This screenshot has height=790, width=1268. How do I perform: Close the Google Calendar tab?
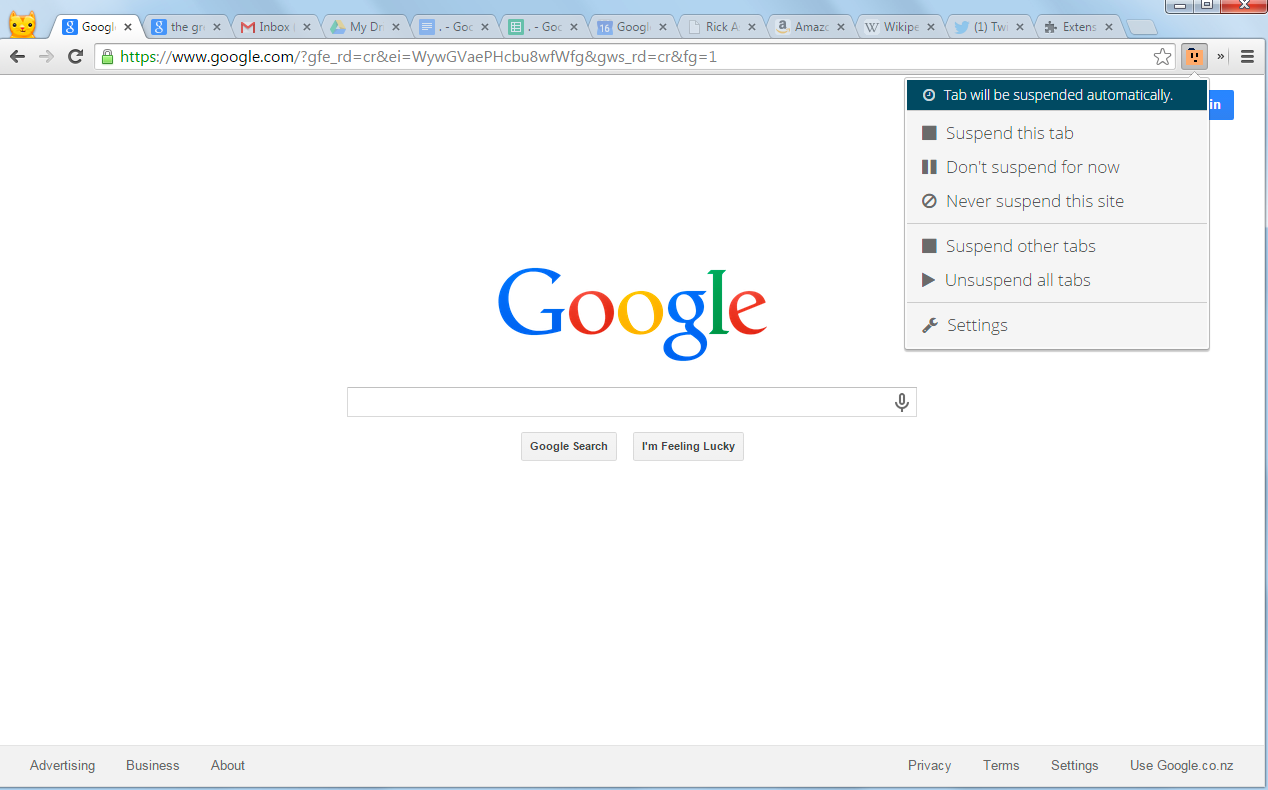662,27
